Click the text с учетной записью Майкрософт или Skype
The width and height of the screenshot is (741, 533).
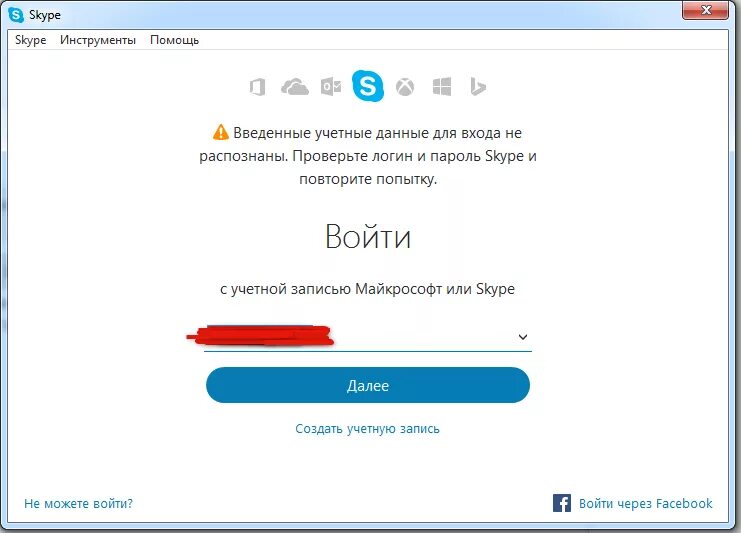(367, 289)
